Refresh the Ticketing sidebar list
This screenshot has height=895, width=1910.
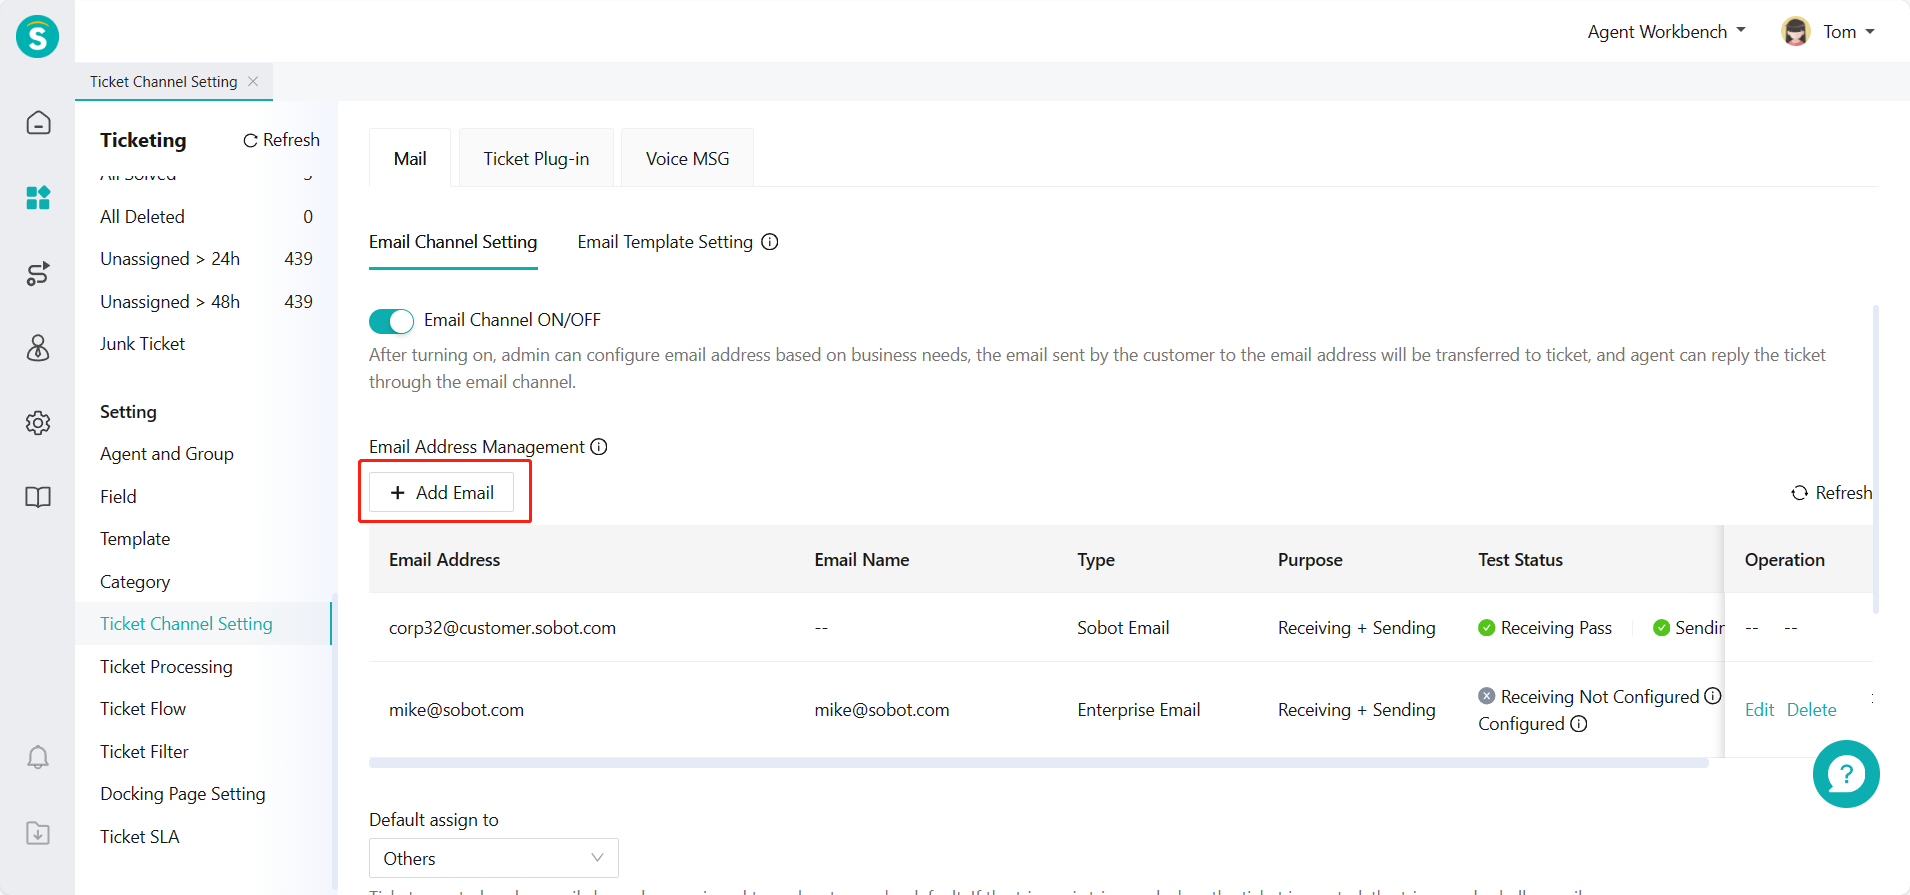(x=281, y=140)
